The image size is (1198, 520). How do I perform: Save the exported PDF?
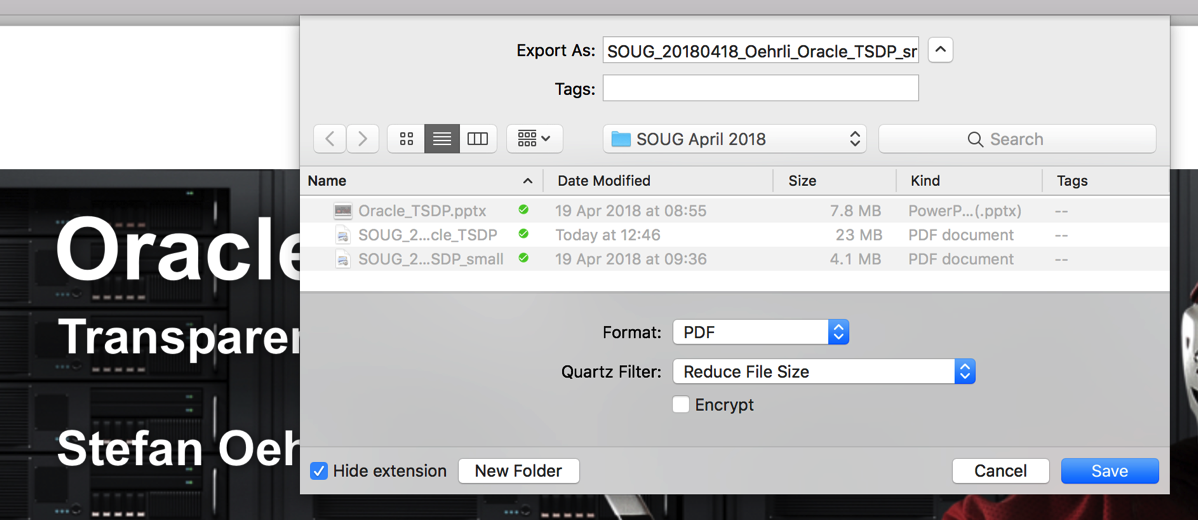(1109, 471)
